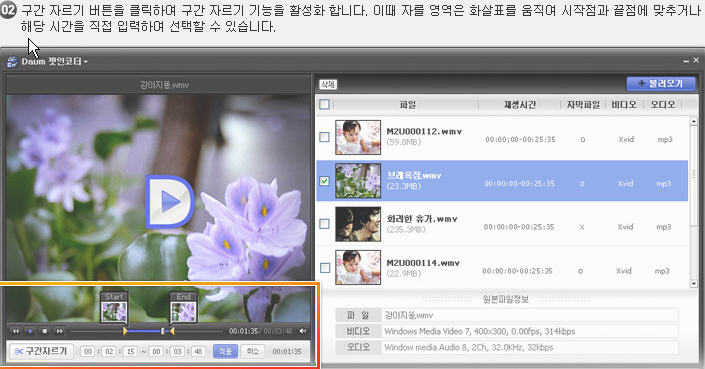
Task: Close the PotEncoder window
Action: point(696,60)
